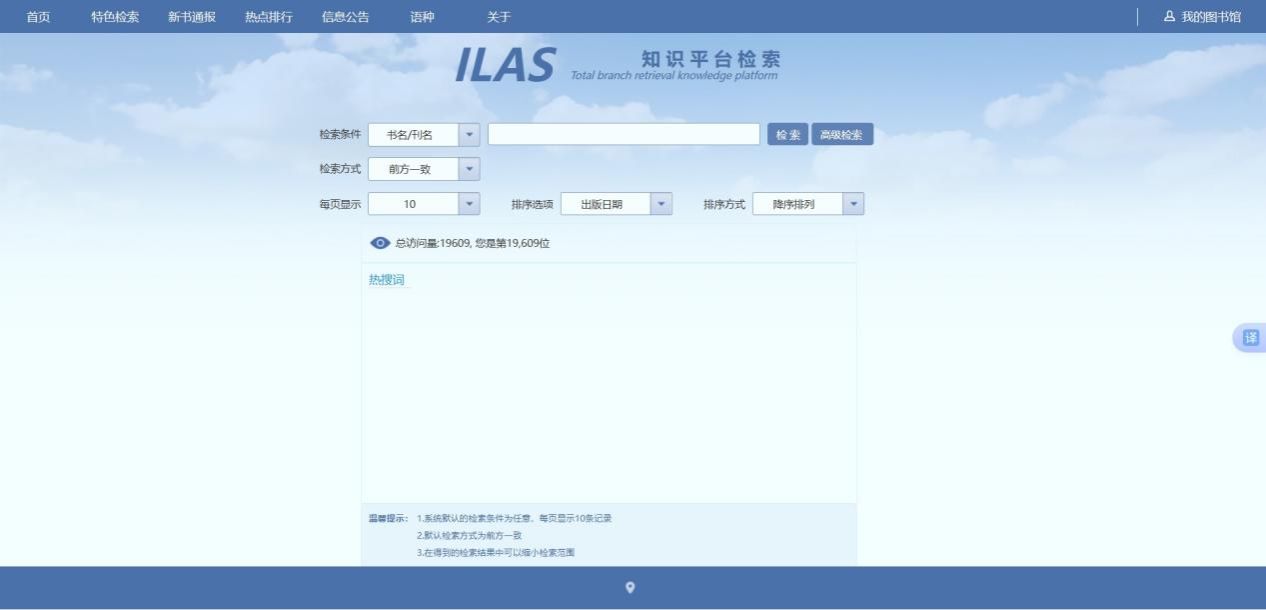Open the 语种 language menu
1266x610 pixels.
pos(422,17)
